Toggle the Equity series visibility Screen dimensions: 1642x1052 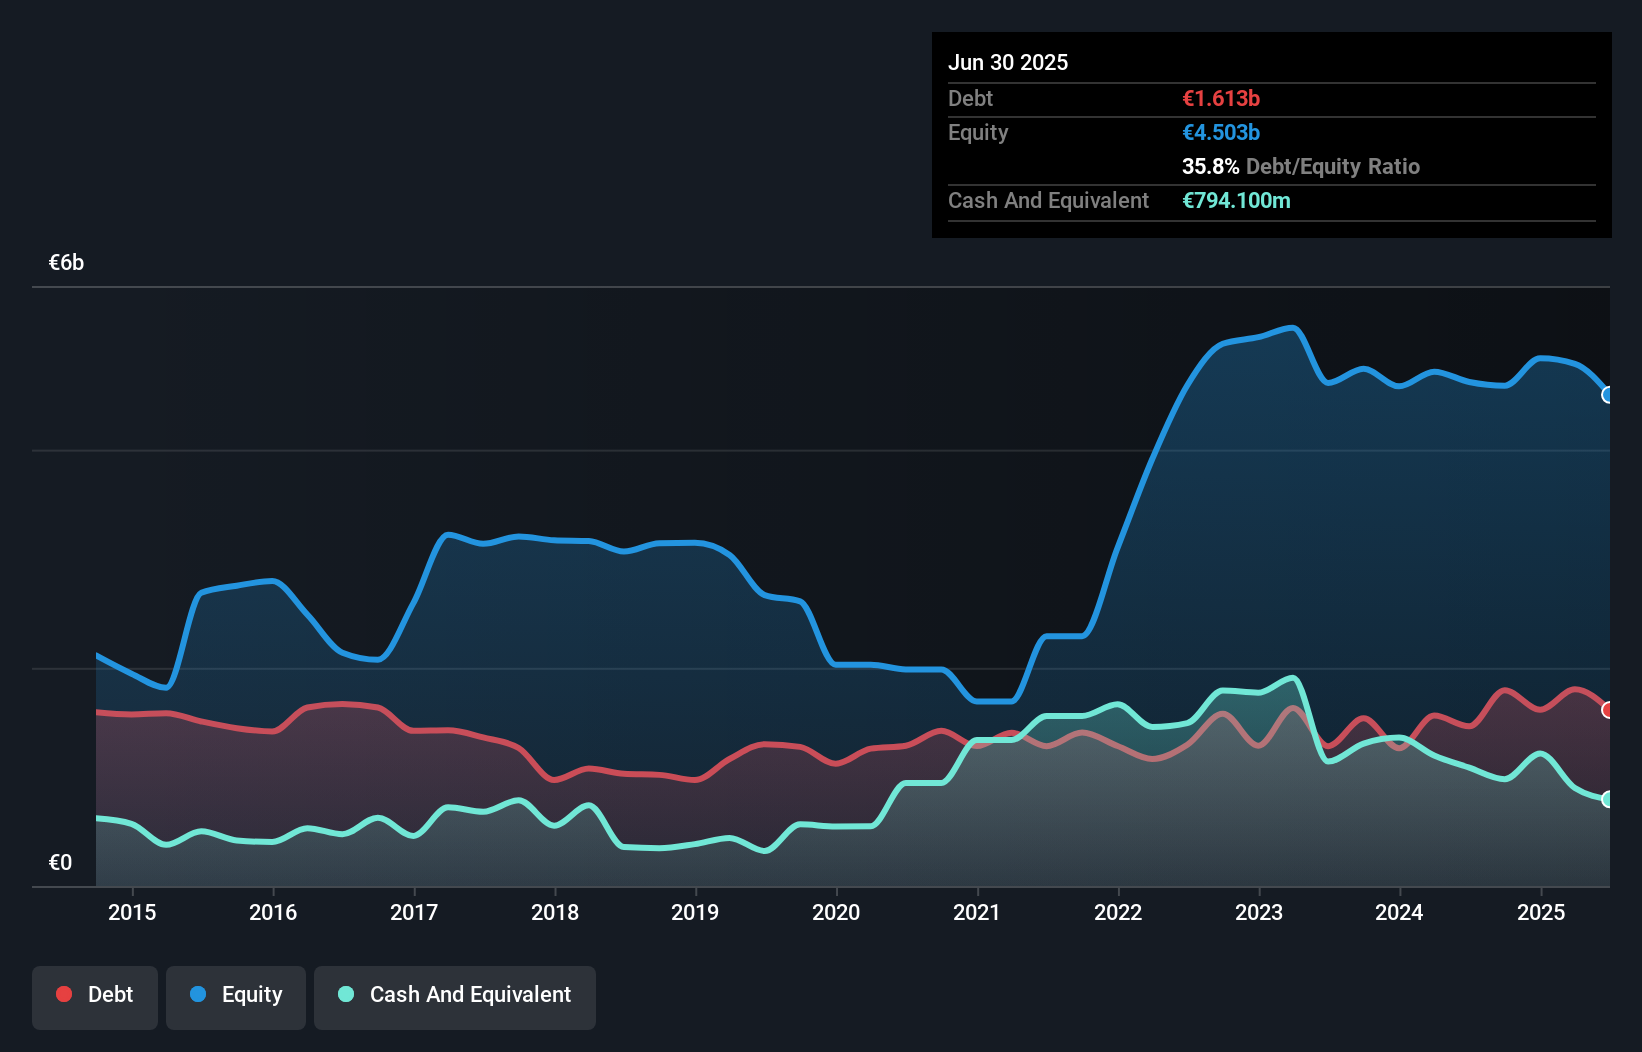[x=235, y=995]
